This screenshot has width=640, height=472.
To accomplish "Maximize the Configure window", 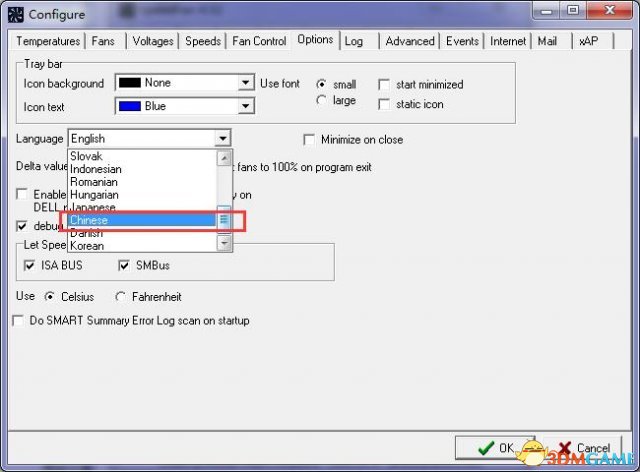I will tap(573, 11).
